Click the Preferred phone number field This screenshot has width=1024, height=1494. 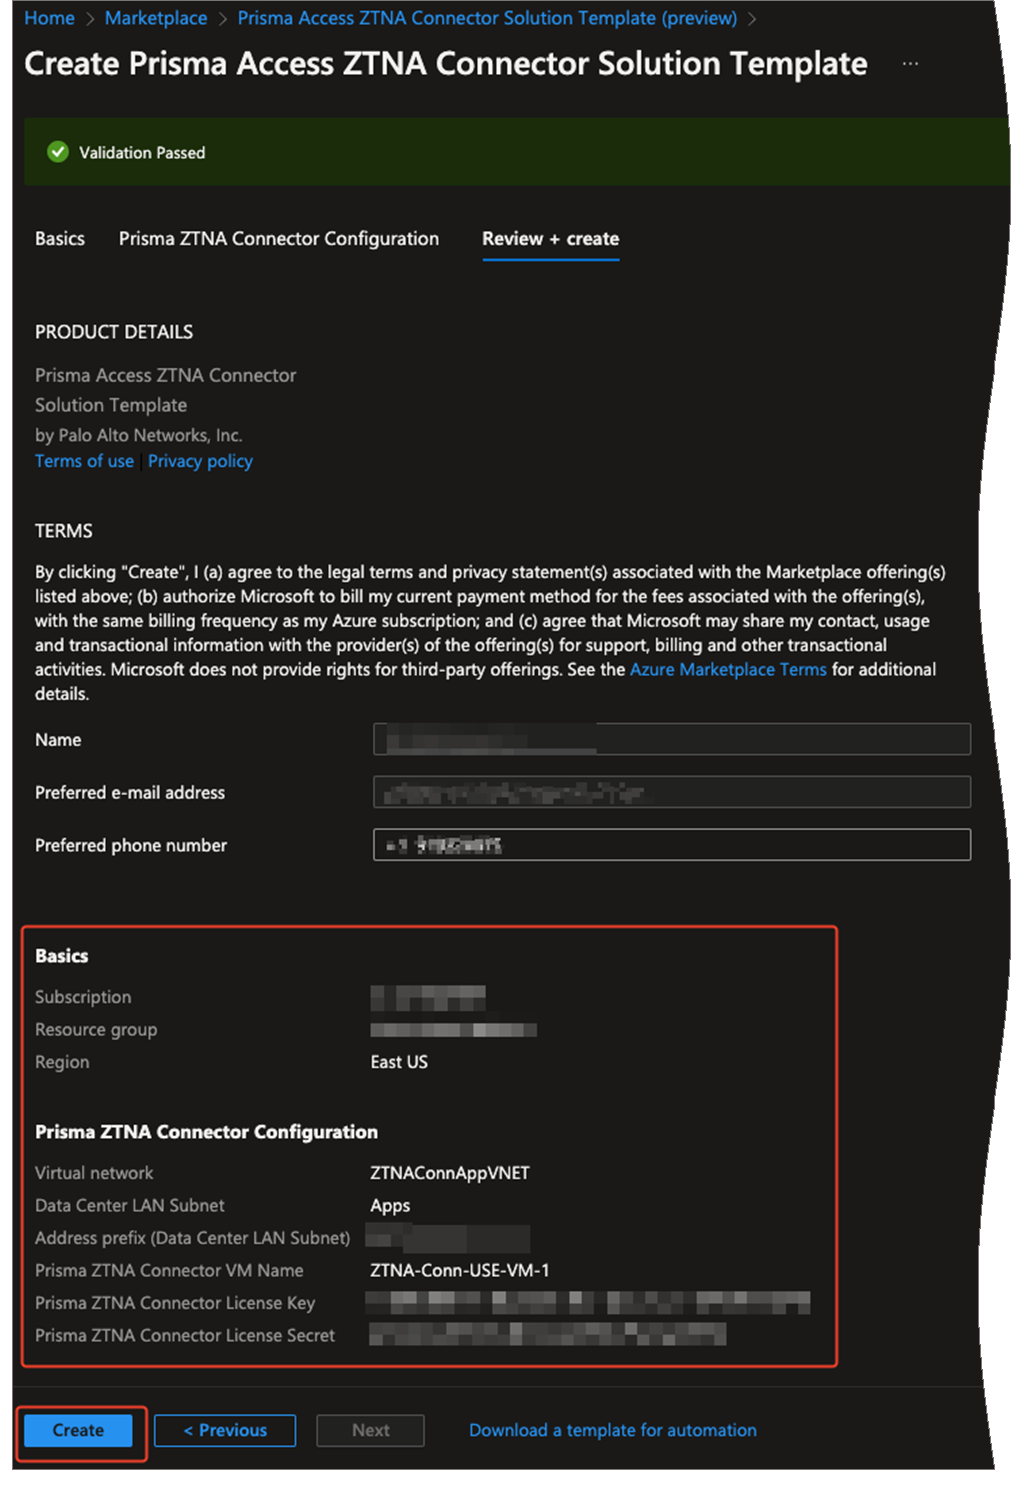pyautogui.click(x=672, y=845)
